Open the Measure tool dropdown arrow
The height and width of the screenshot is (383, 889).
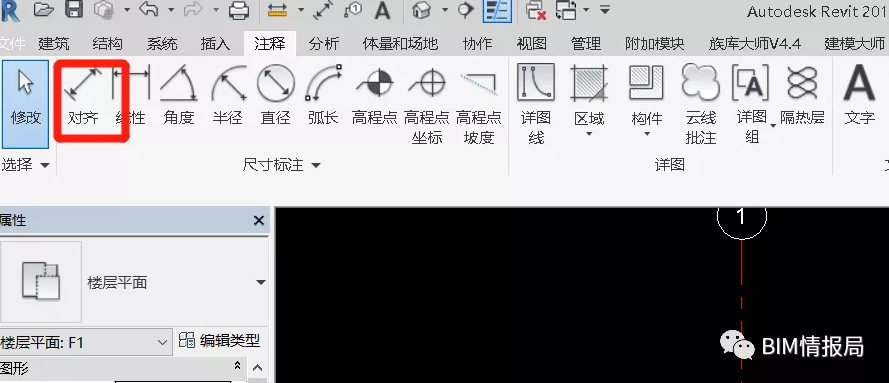coord(300,10)
